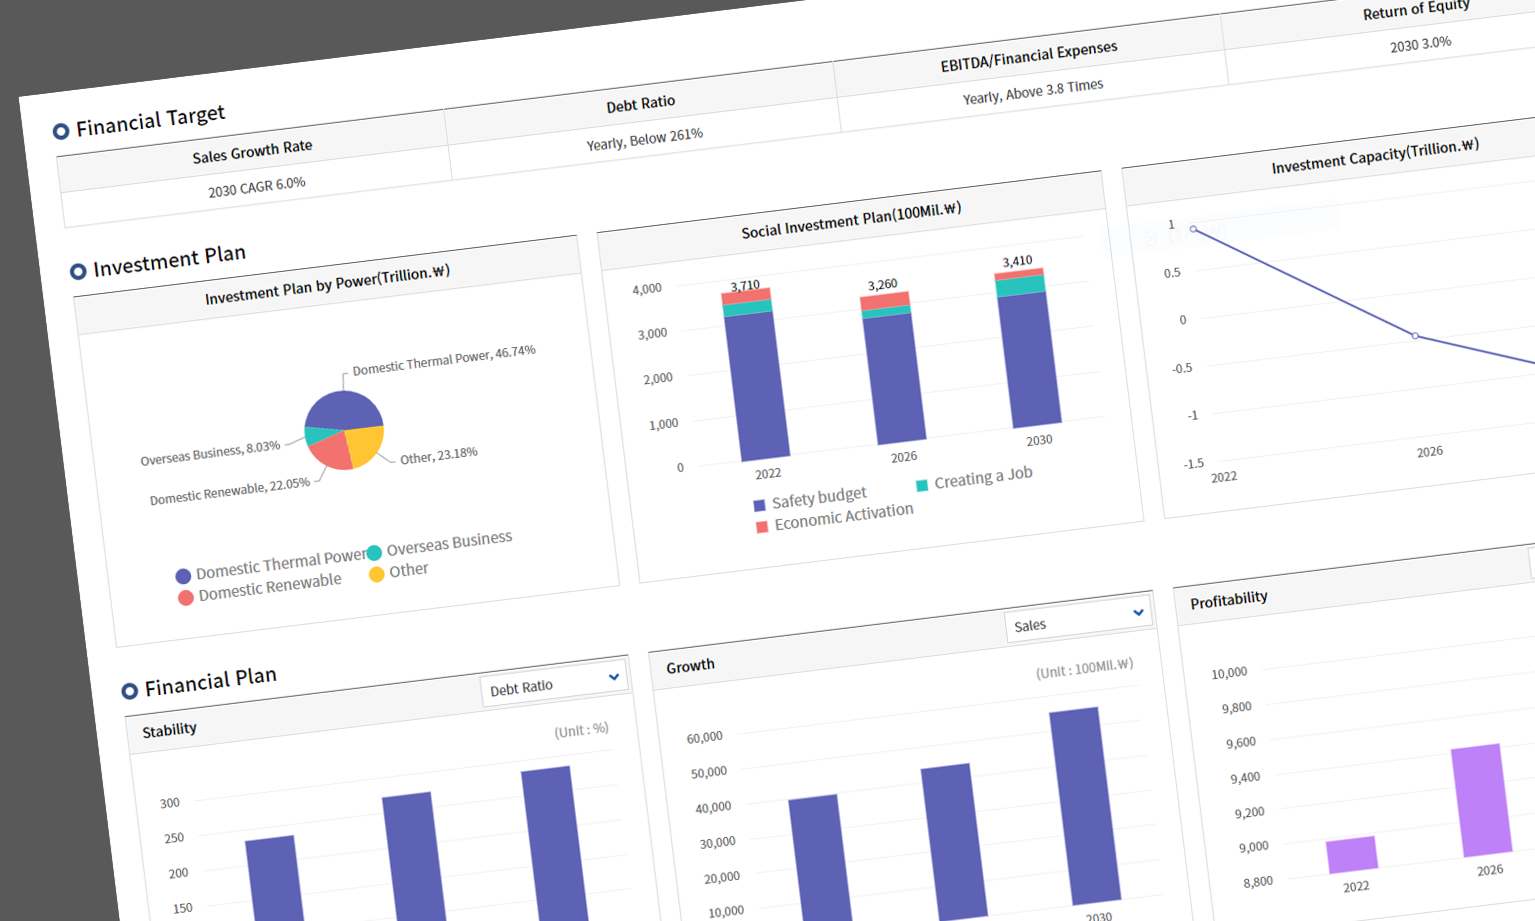
Task: Click the Investment Plan section bullet icon
Action: click(78, 271)
